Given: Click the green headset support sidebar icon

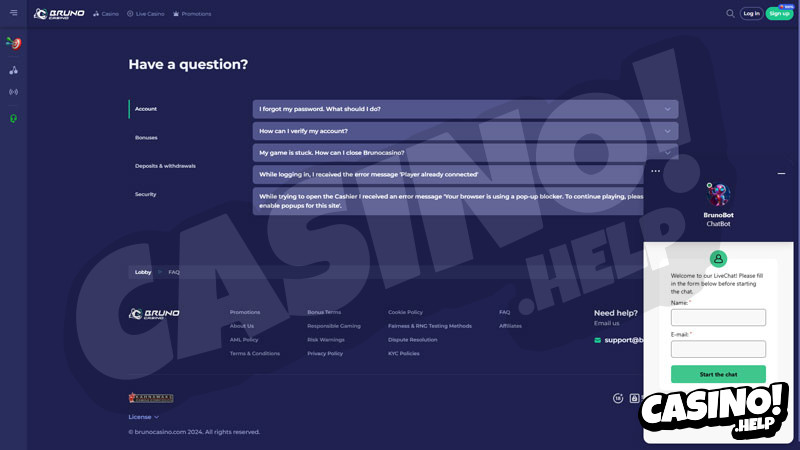Looking at the screenshot, I should pyautogui.click(x=14, y=118).
